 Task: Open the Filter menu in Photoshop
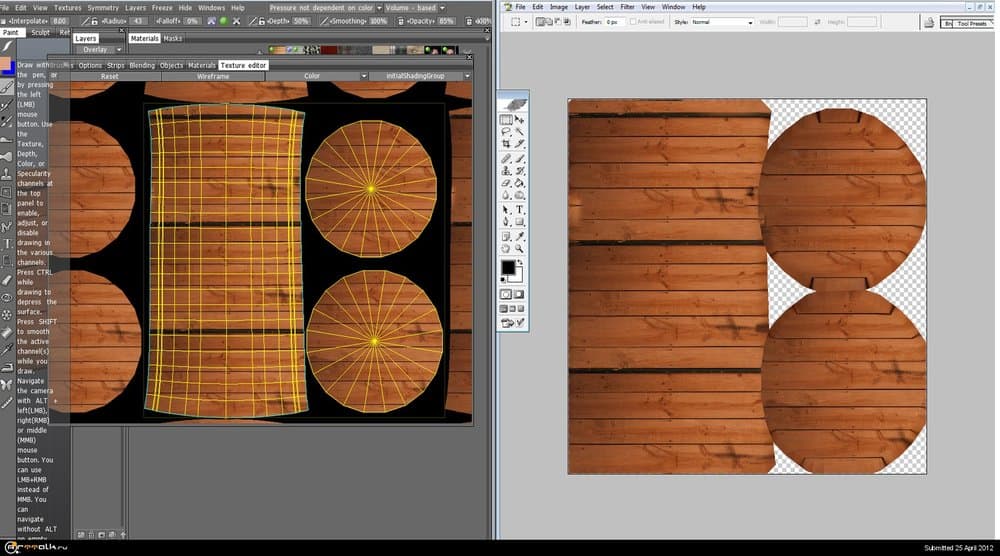[628, 7]
